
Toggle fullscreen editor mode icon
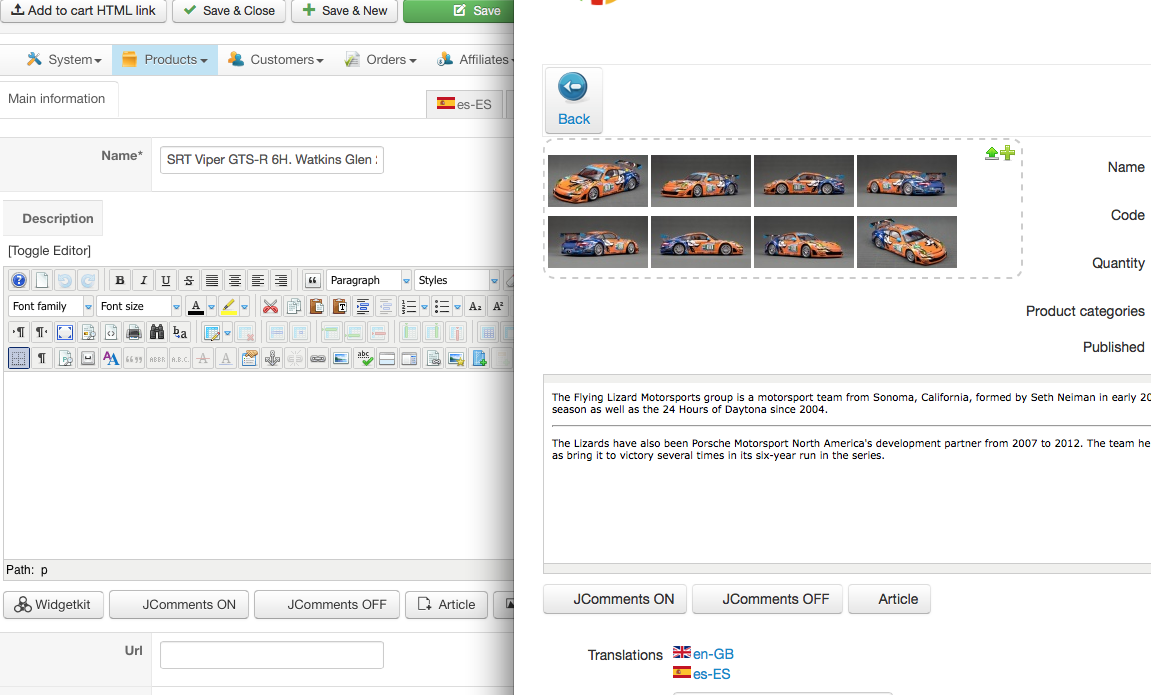pyautogui.click(x=65, y=332)
